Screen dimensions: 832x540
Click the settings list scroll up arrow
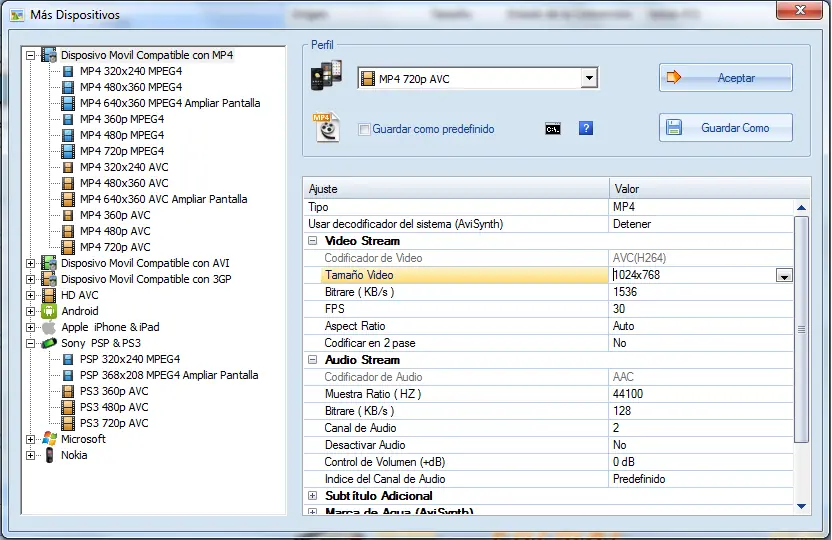point(801,207)
